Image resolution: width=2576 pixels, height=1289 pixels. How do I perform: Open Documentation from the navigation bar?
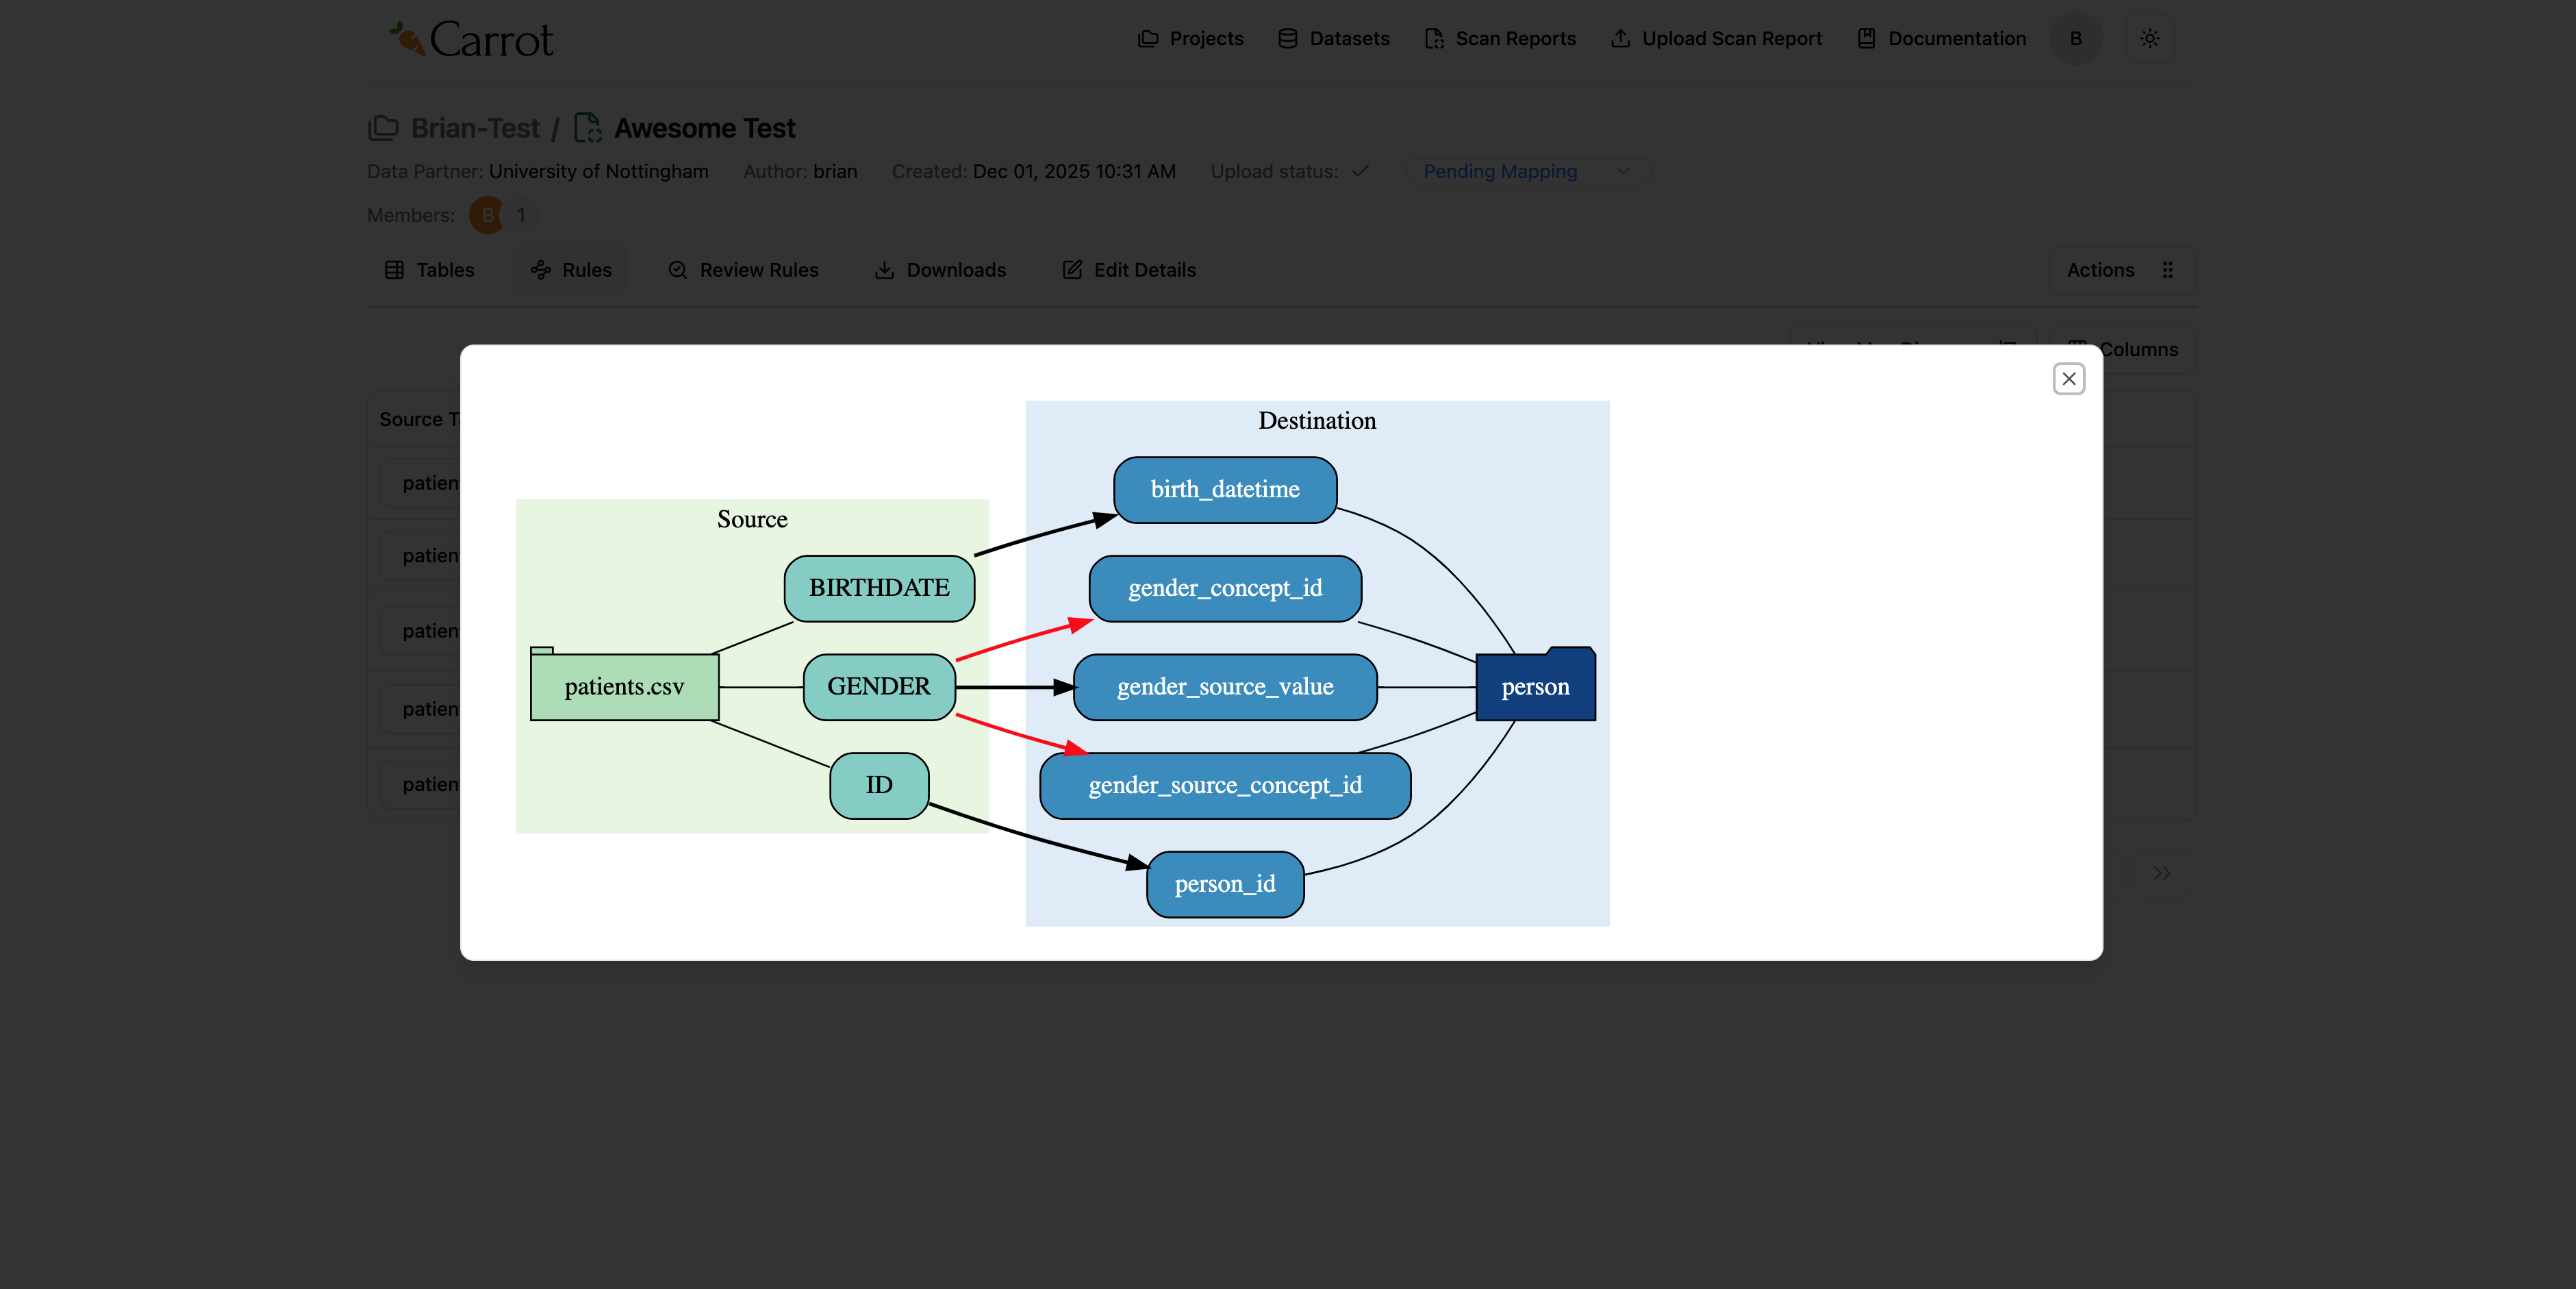pyautogui.click(x=1940, y=39)
